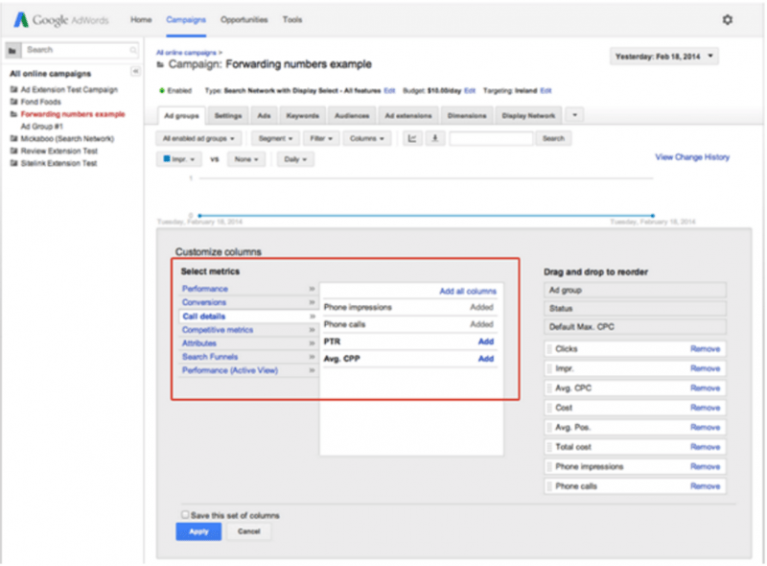Image resolution: width=767 pixels, height=566 pixels.
Task: Check Save this set of columns
Action: [x=185, y=514]
